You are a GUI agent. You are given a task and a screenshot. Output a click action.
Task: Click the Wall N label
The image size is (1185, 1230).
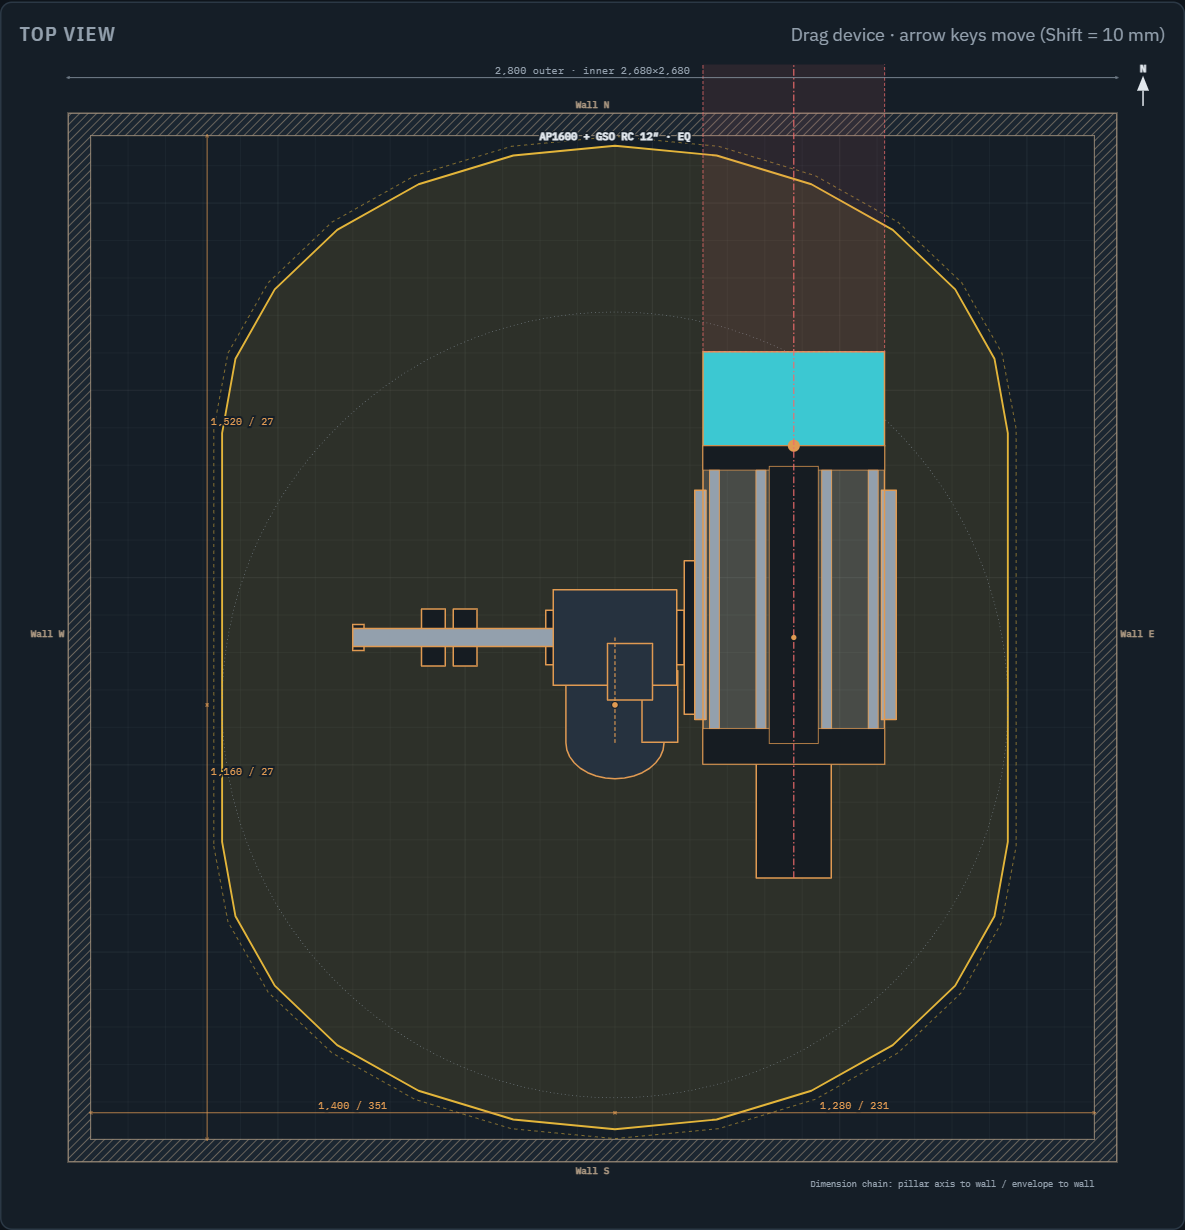[x=592, y=105]
